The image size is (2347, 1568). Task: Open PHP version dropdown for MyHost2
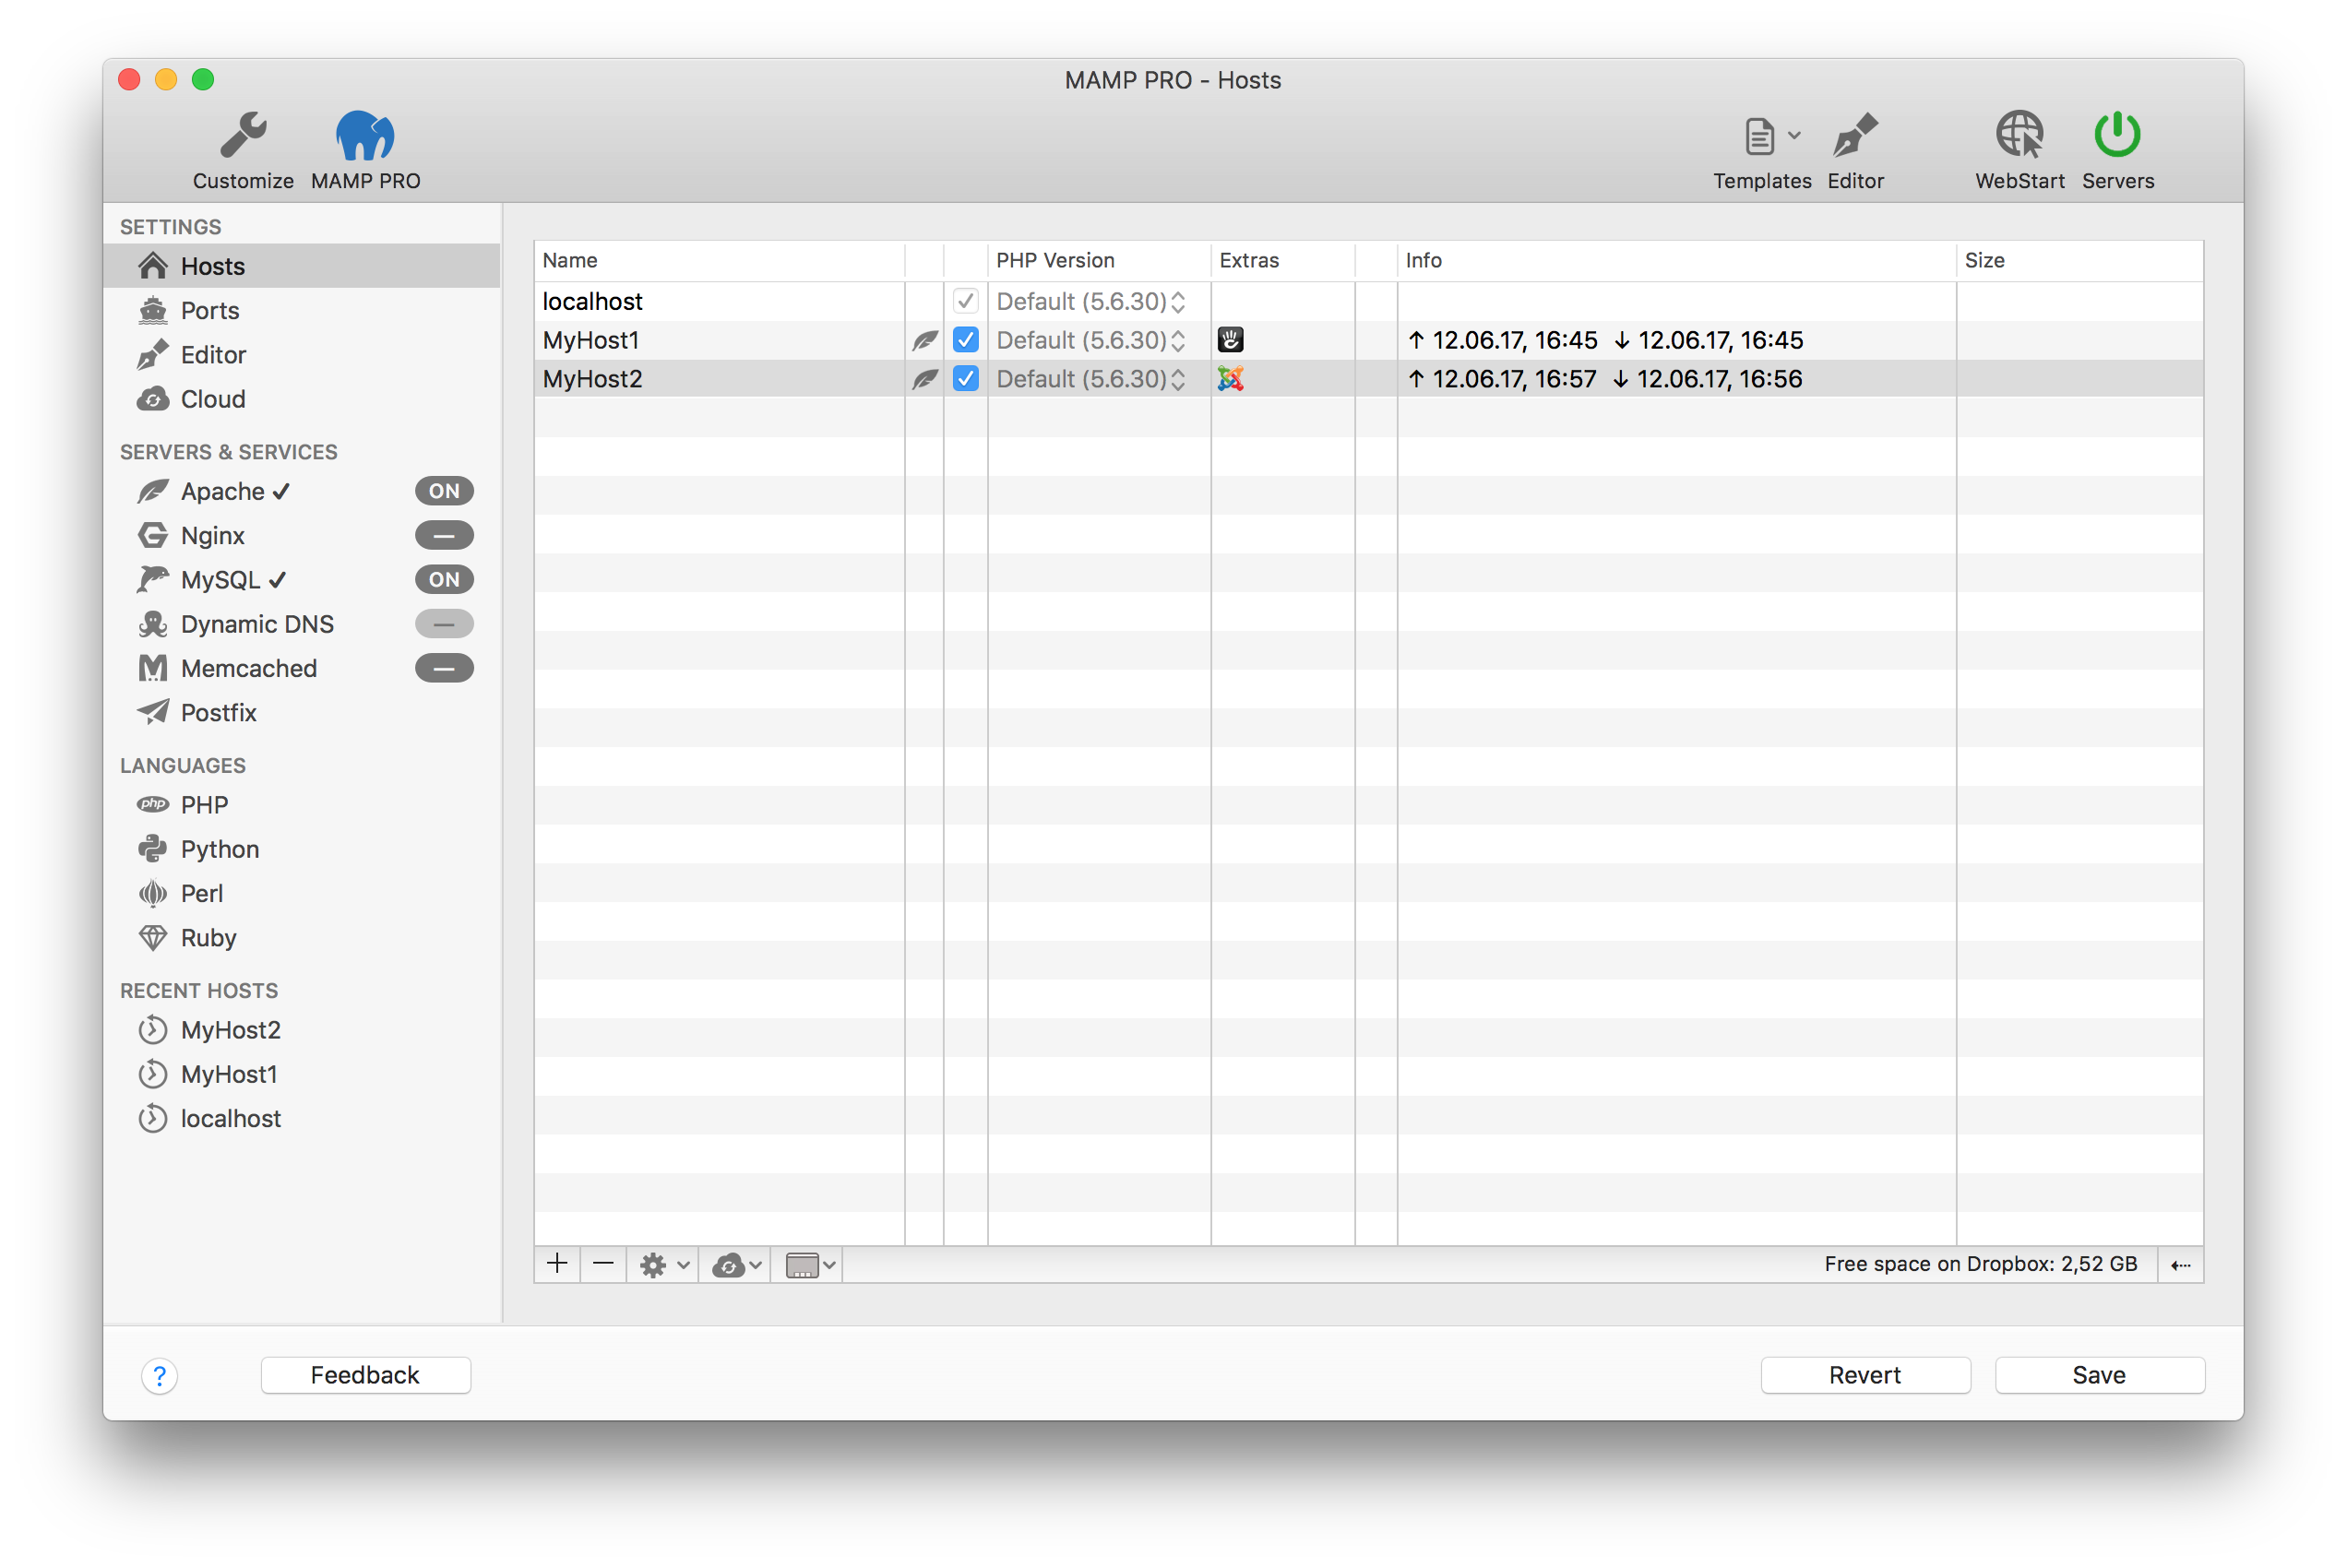click(1090, 379)
